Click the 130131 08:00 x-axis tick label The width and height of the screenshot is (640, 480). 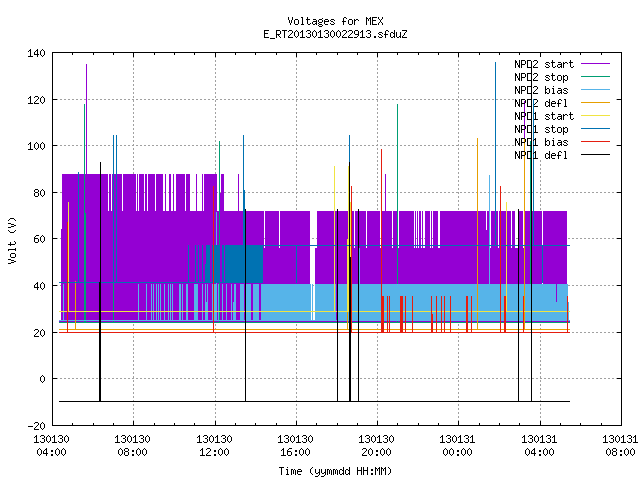(620, 446)
